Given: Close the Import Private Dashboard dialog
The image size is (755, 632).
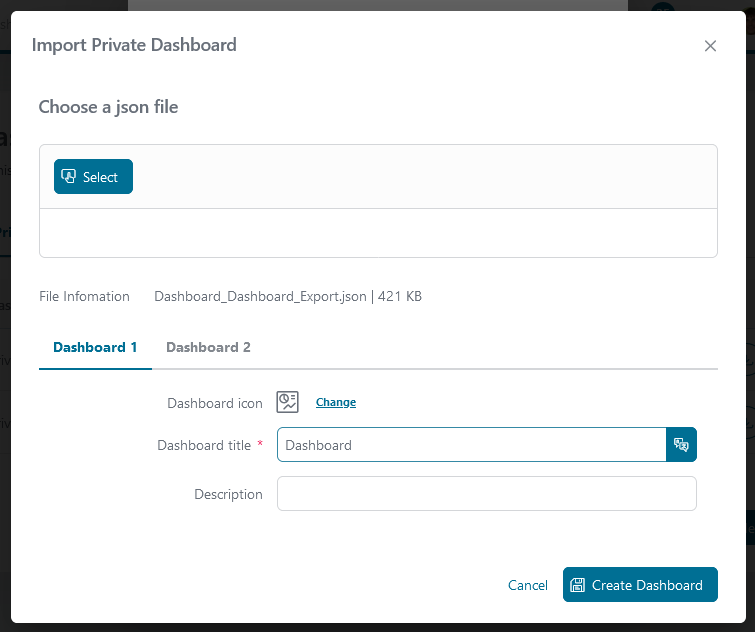Looking at the screenshot, I should tap(710, 46).
